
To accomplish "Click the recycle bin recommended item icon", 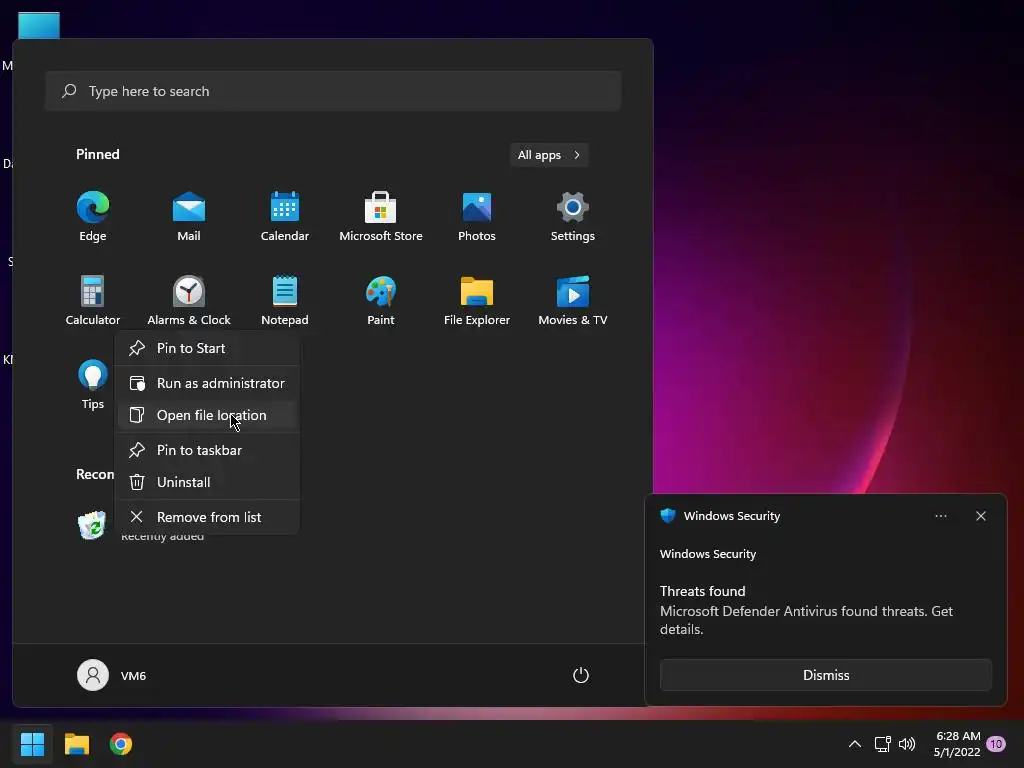I will pos(92,525).
